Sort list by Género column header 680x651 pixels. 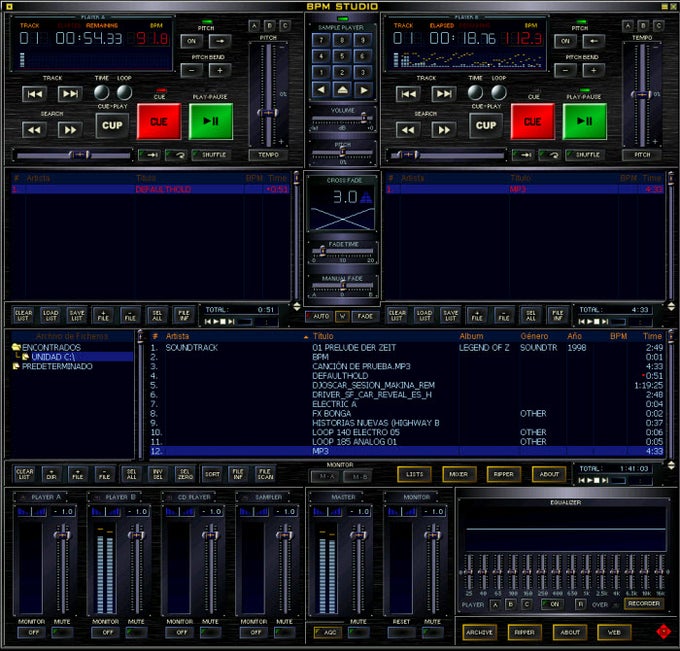point(534,336)
